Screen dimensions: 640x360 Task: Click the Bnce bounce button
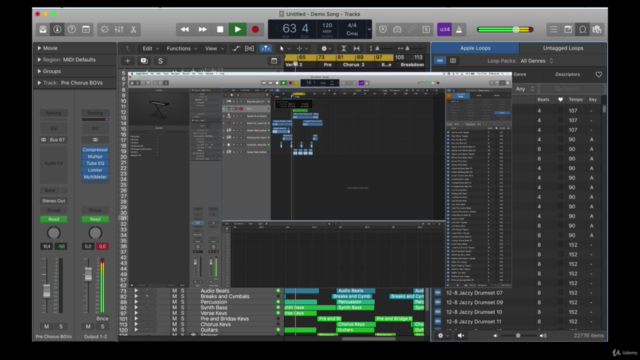coord(102,318)
